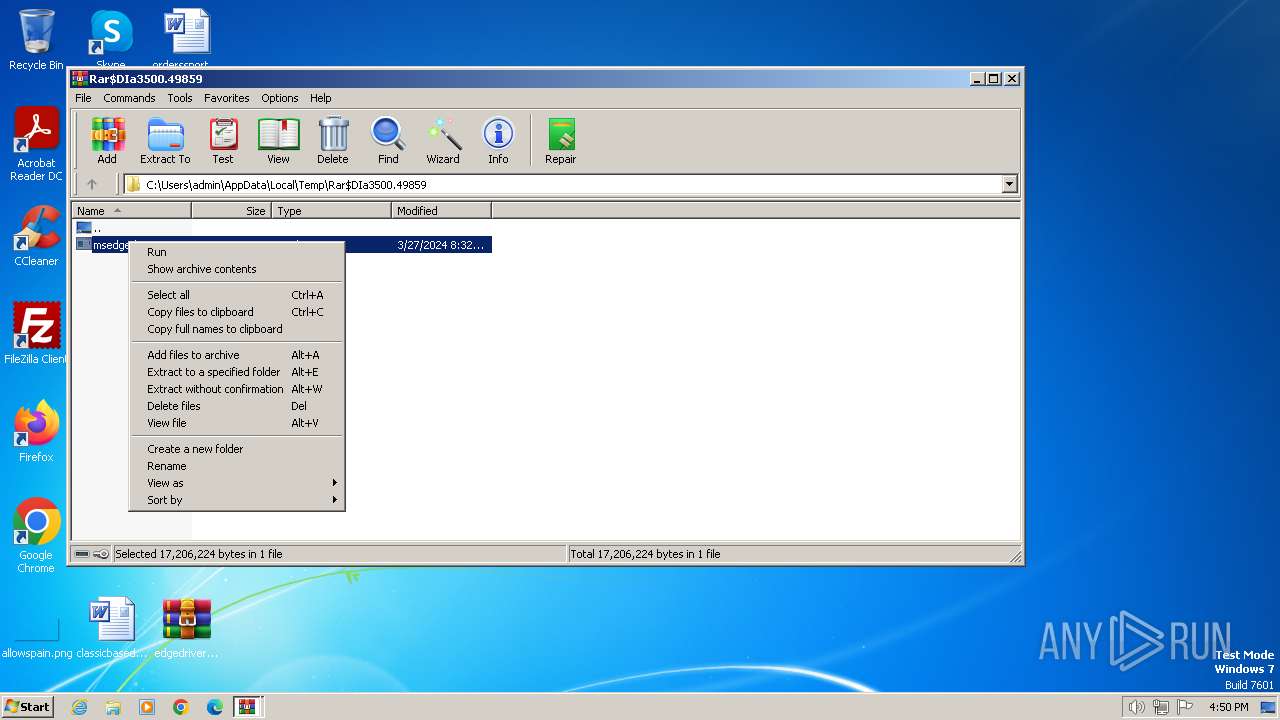The width and height of the screenshot is (1280, 720).
Task: Click the taskbar clock 4:50 PM
Action: (x=1228, y=707)
